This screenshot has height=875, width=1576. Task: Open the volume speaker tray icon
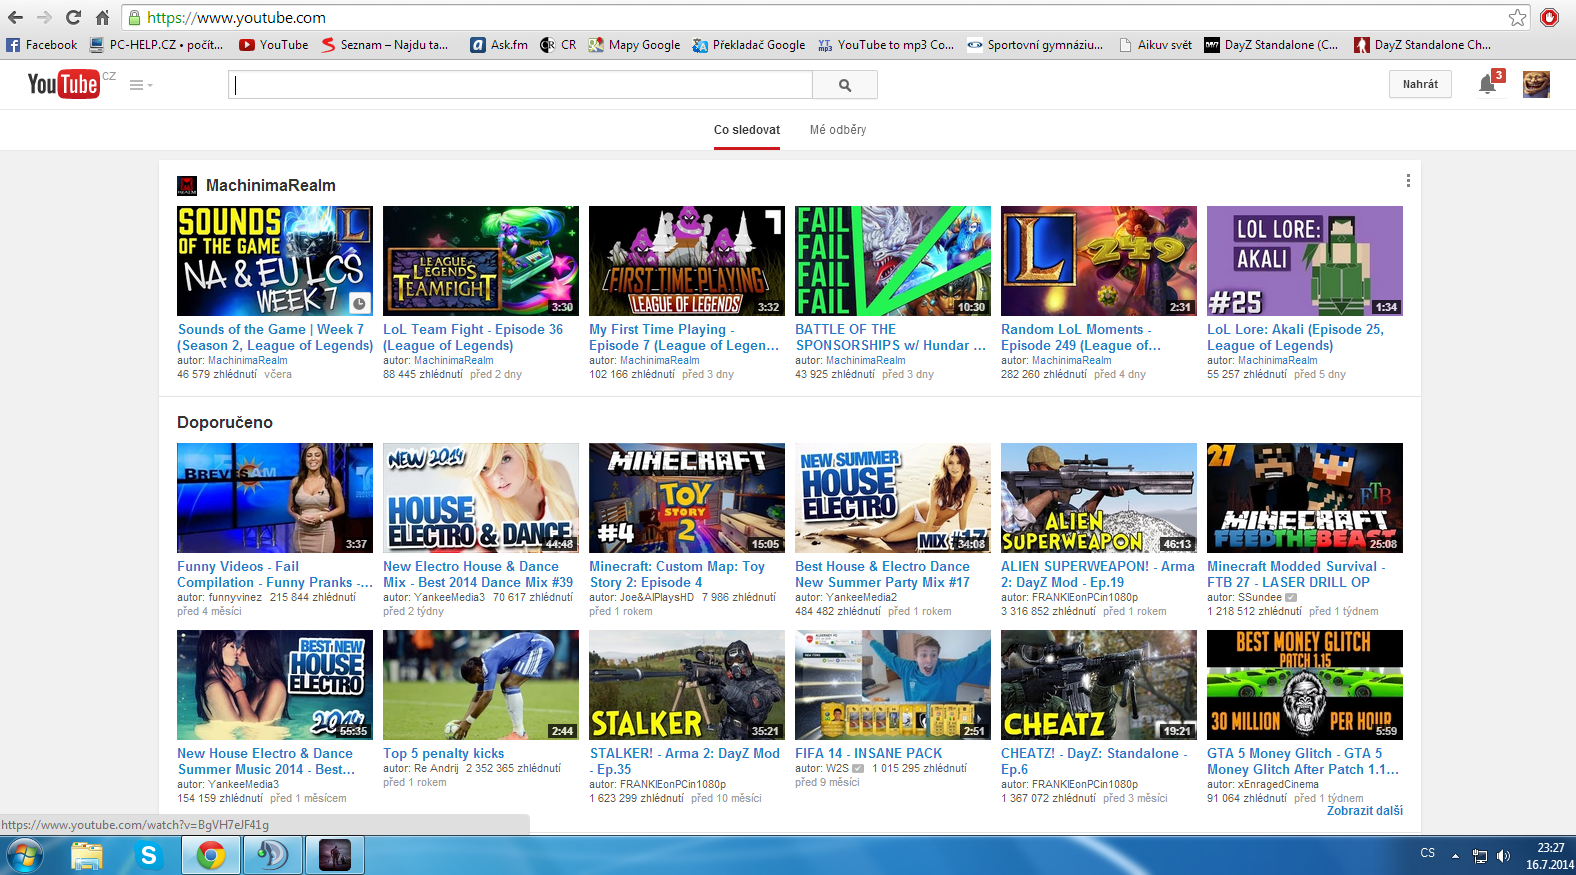[x=1503, y=856]
